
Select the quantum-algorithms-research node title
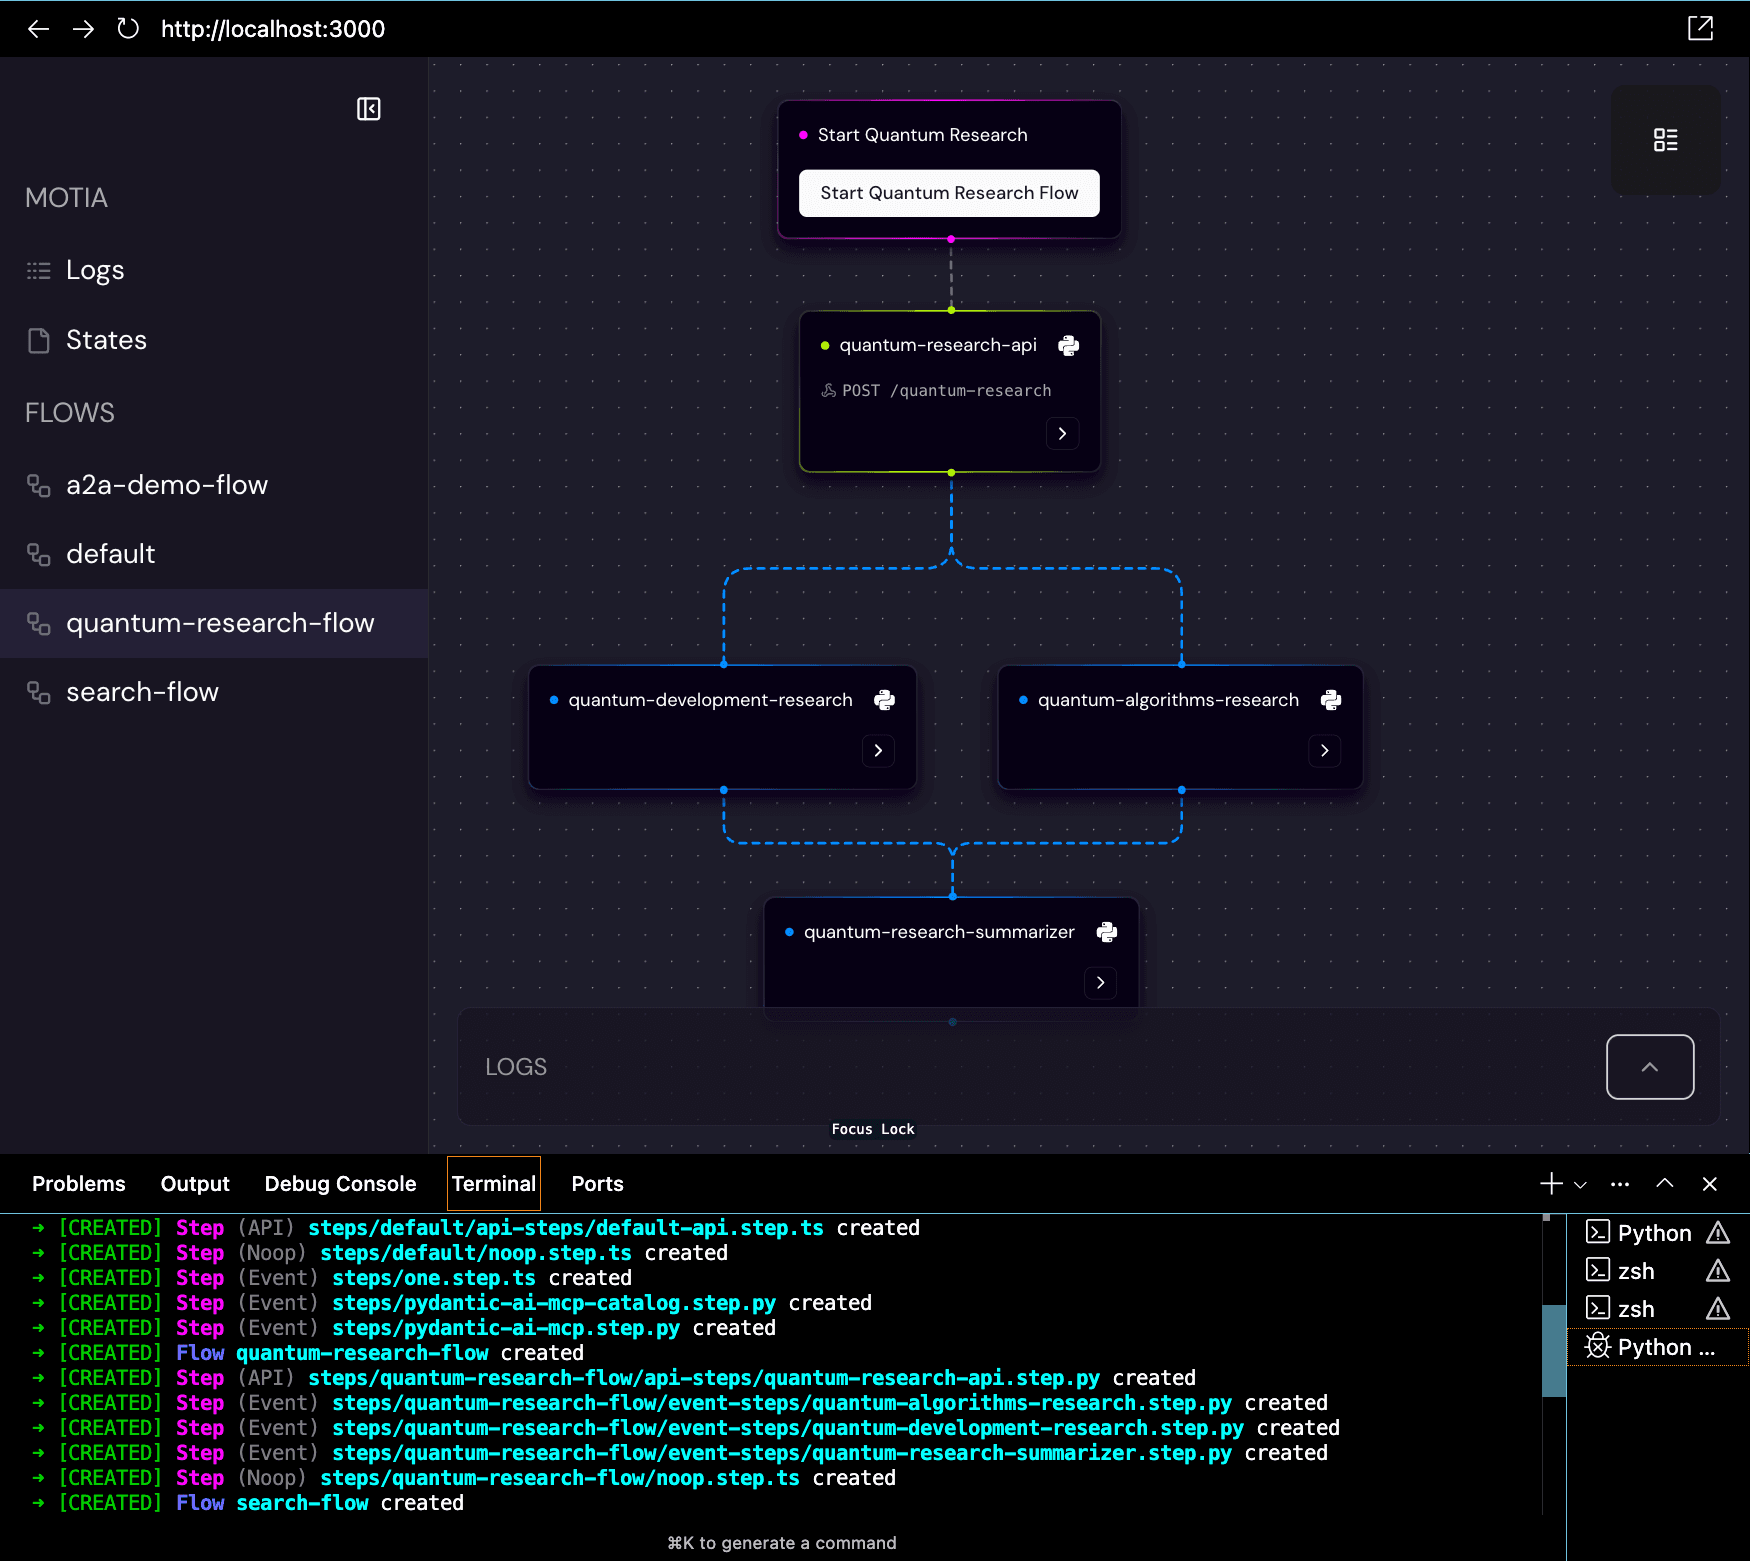pyautogui.click(x=1168, y=700)
